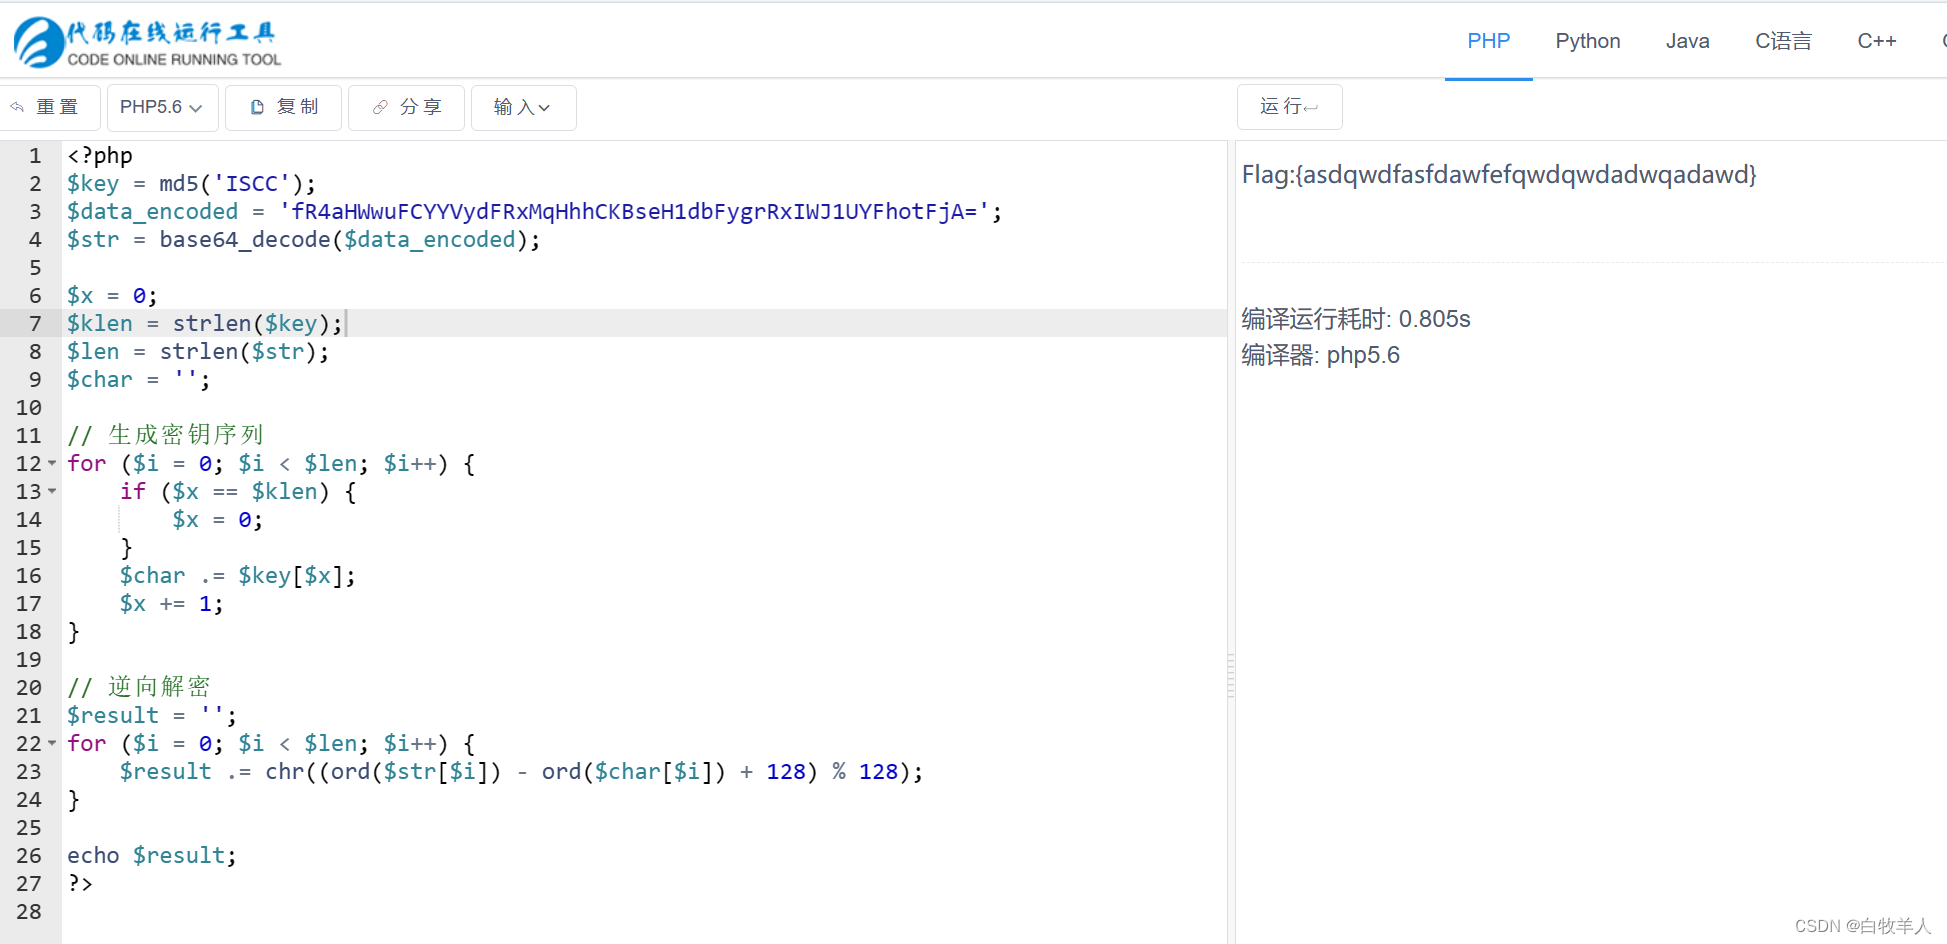
Task: Switch to the Java tab
Action: pyautogui.click(x=1687, y=41)
